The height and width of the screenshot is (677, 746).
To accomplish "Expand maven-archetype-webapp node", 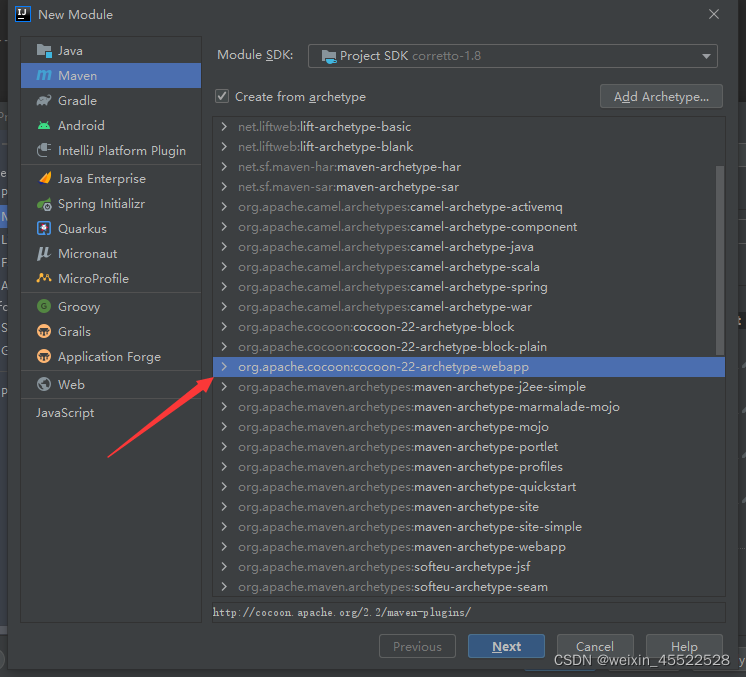I will [224, 547].
